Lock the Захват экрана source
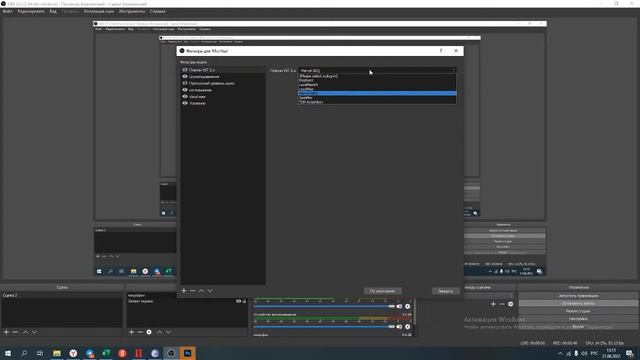The height and width of the screenshot is (360, 640). click(x=244, y=301)
